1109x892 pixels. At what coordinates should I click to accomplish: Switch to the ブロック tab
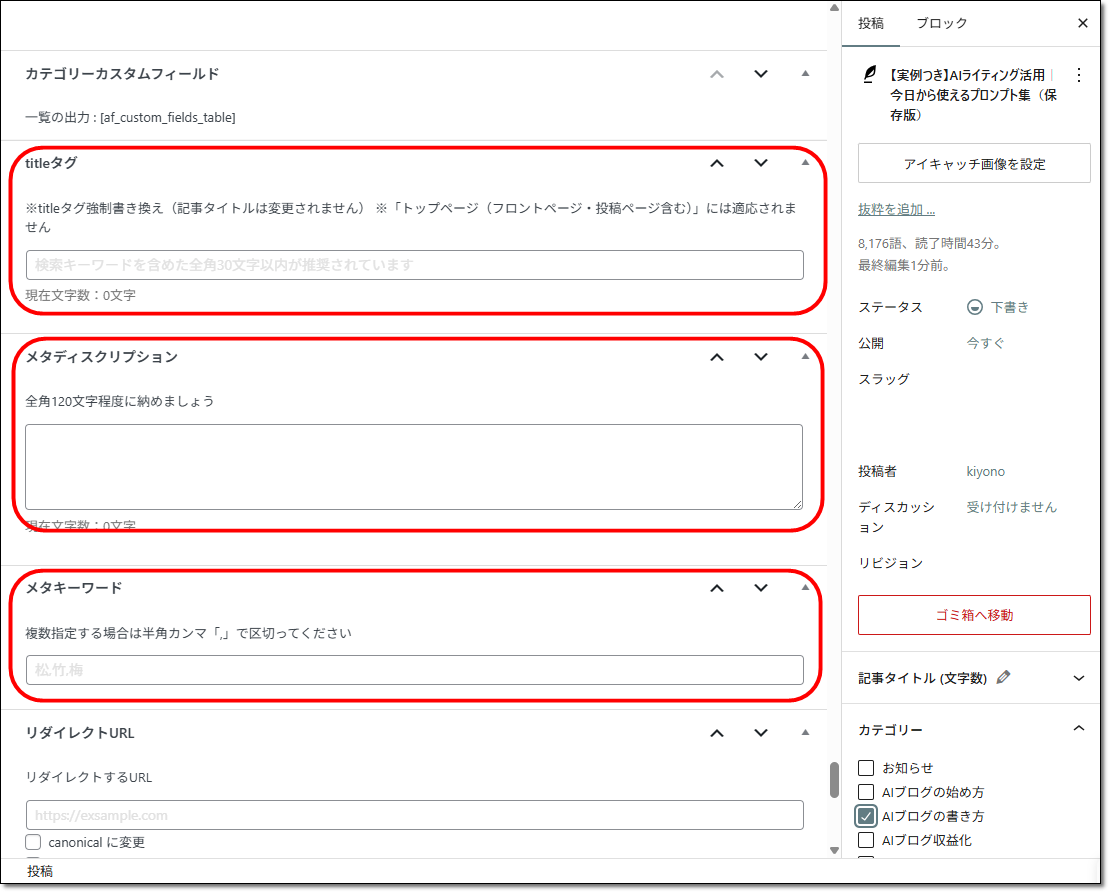[x=940, y=23]
